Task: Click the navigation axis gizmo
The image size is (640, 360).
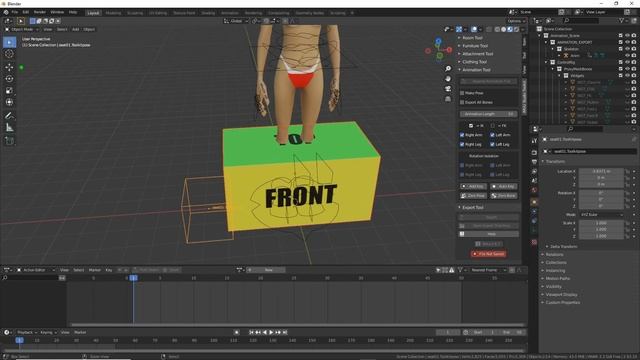Action: 438,50
